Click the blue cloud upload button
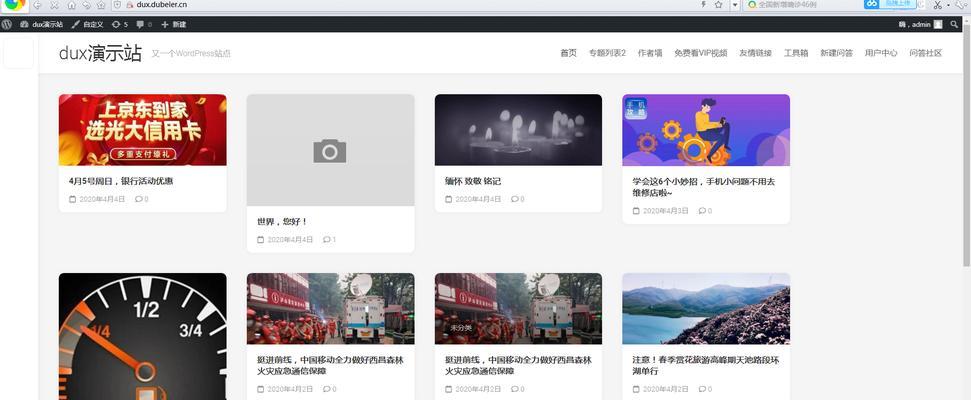Image resolution: width=971 pixels, height=400 pixels. tap(889, 4)
